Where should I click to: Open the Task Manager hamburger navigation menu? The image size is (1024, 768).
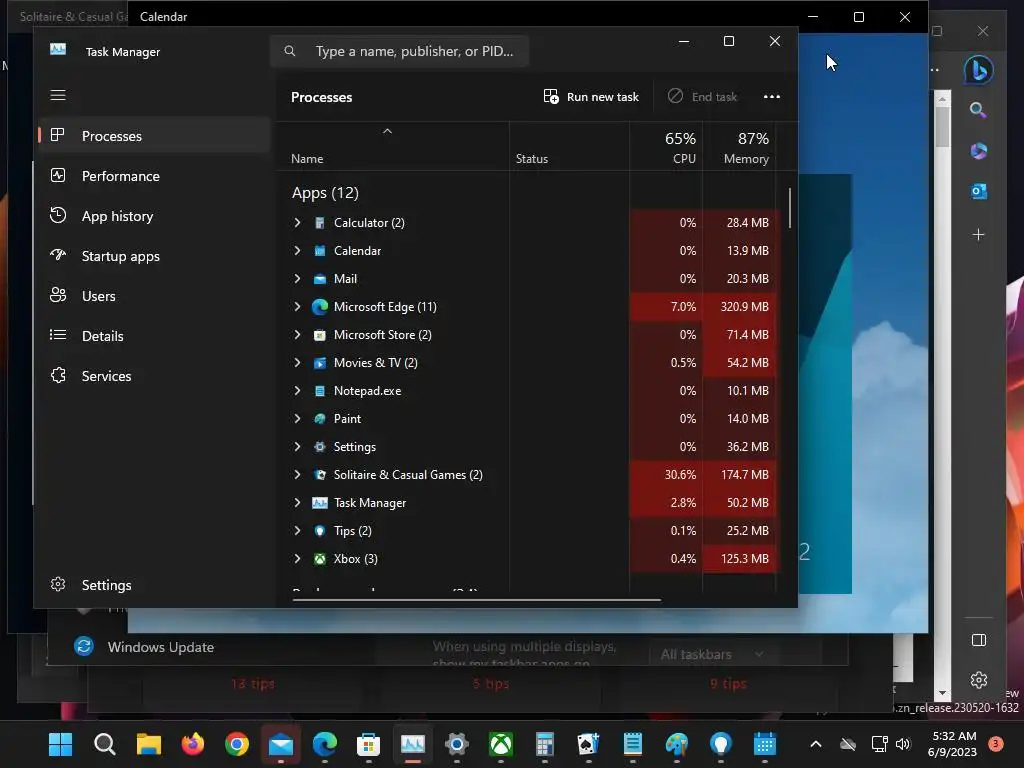tap(58, 95)
